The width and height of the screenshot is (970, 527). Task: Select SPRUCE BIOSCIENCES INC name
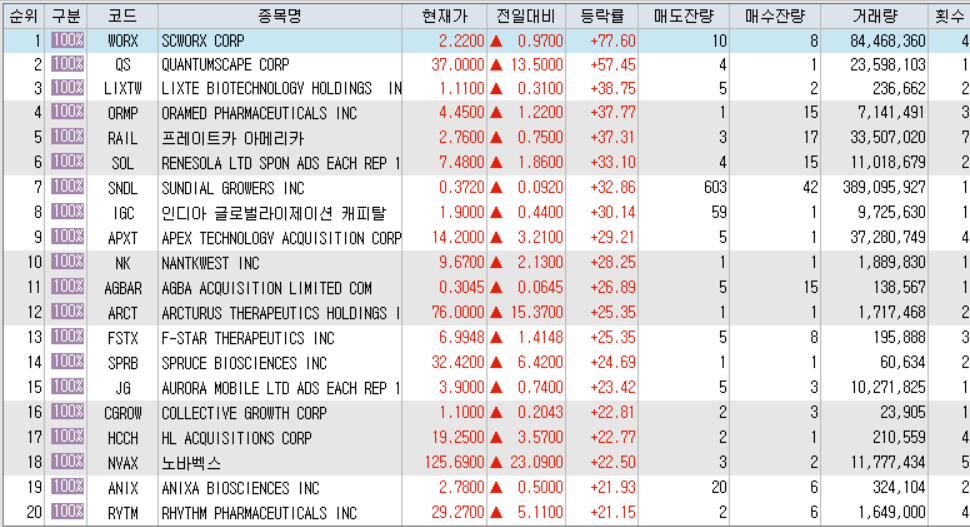click(244, 363)
